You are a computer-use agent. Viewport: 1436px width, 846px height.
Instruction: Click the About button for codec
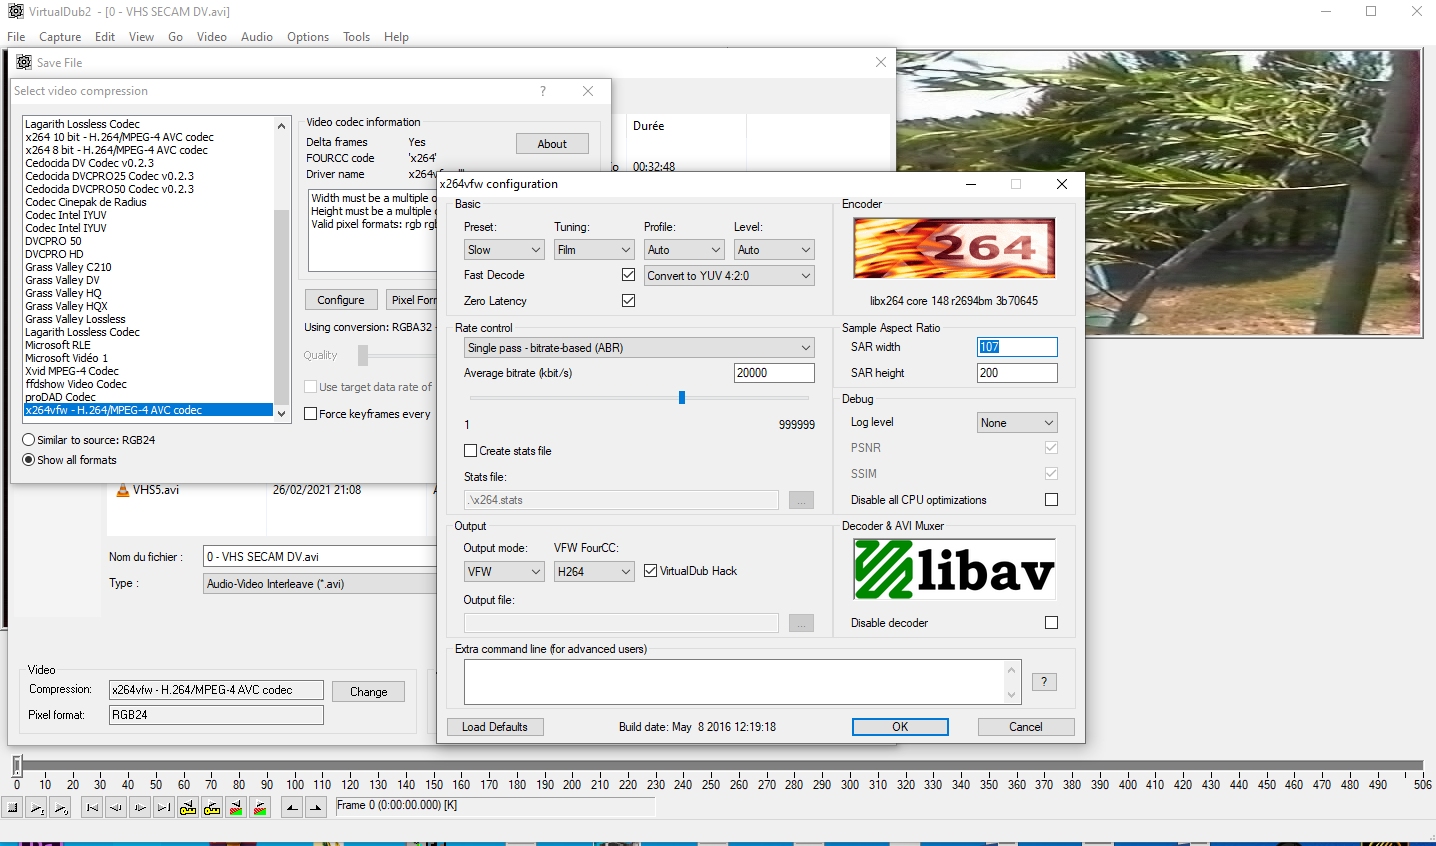[x=552, y=144]
